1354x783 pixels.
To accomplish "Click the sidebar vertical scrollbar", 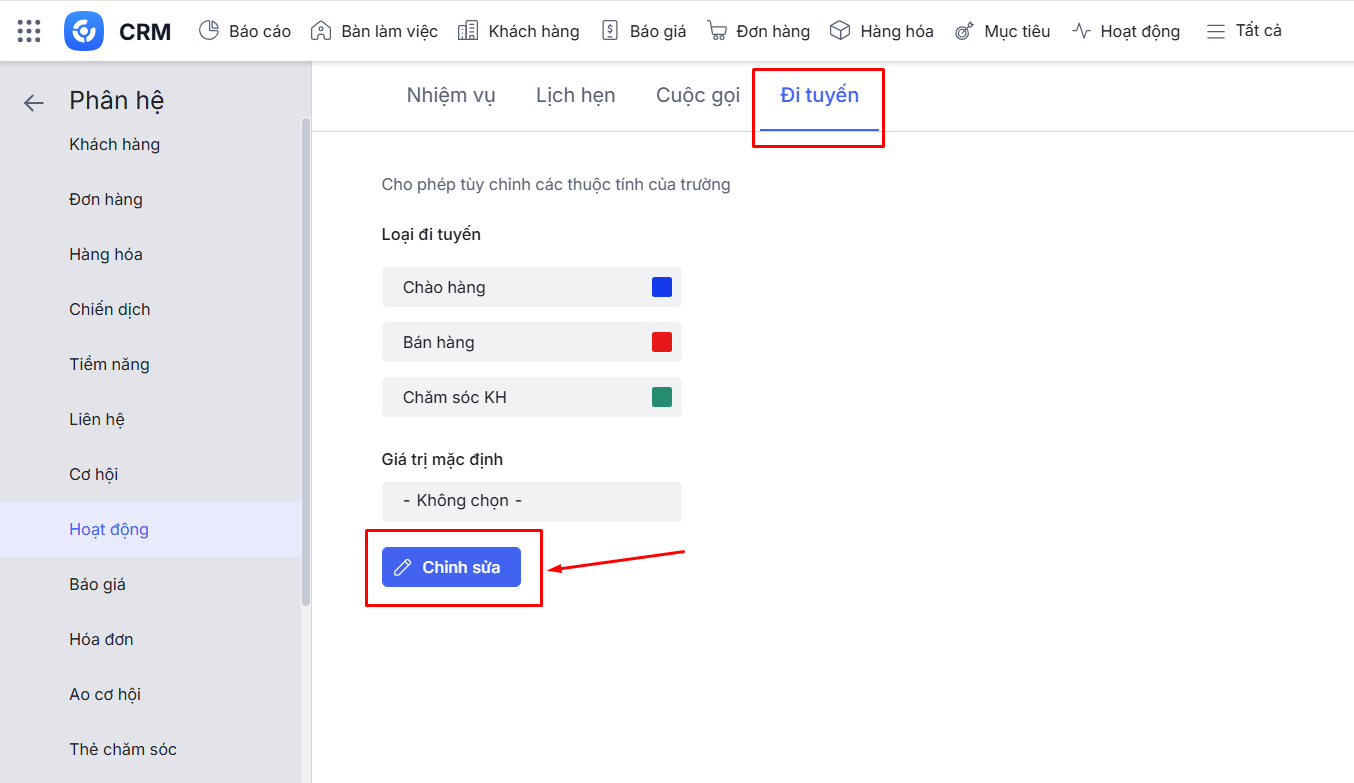I will pos(306,360).
